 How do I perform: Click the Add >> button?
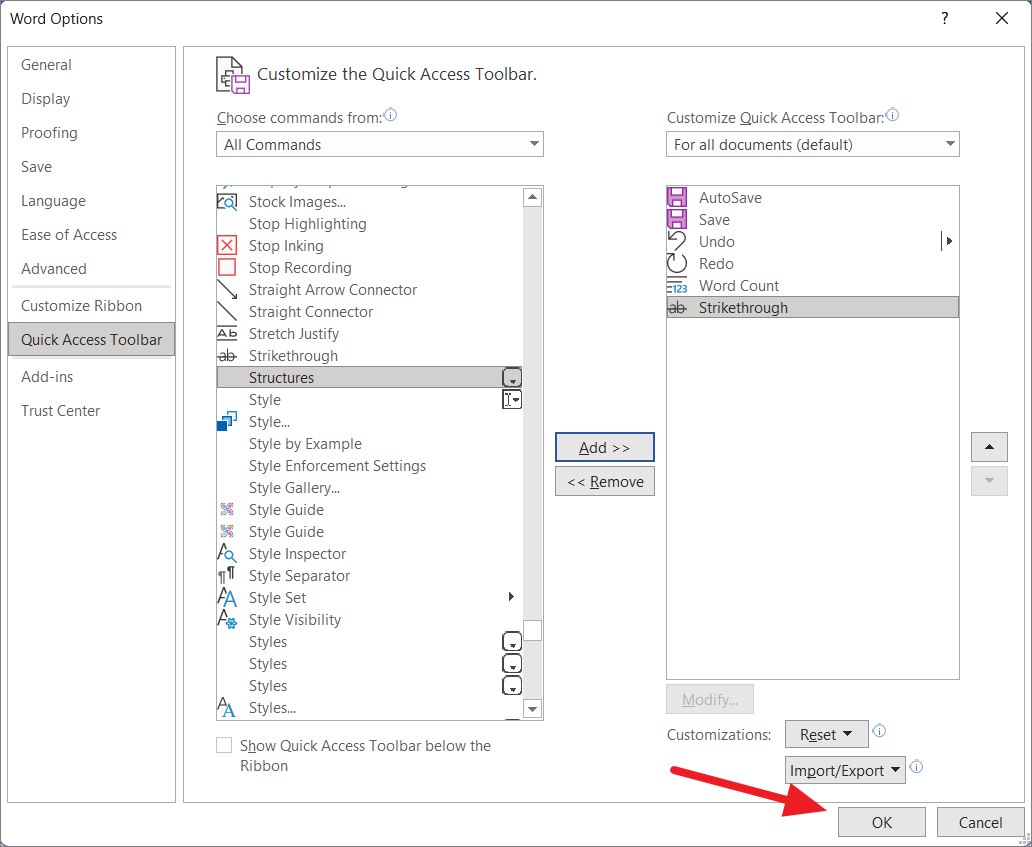point(605,448)
